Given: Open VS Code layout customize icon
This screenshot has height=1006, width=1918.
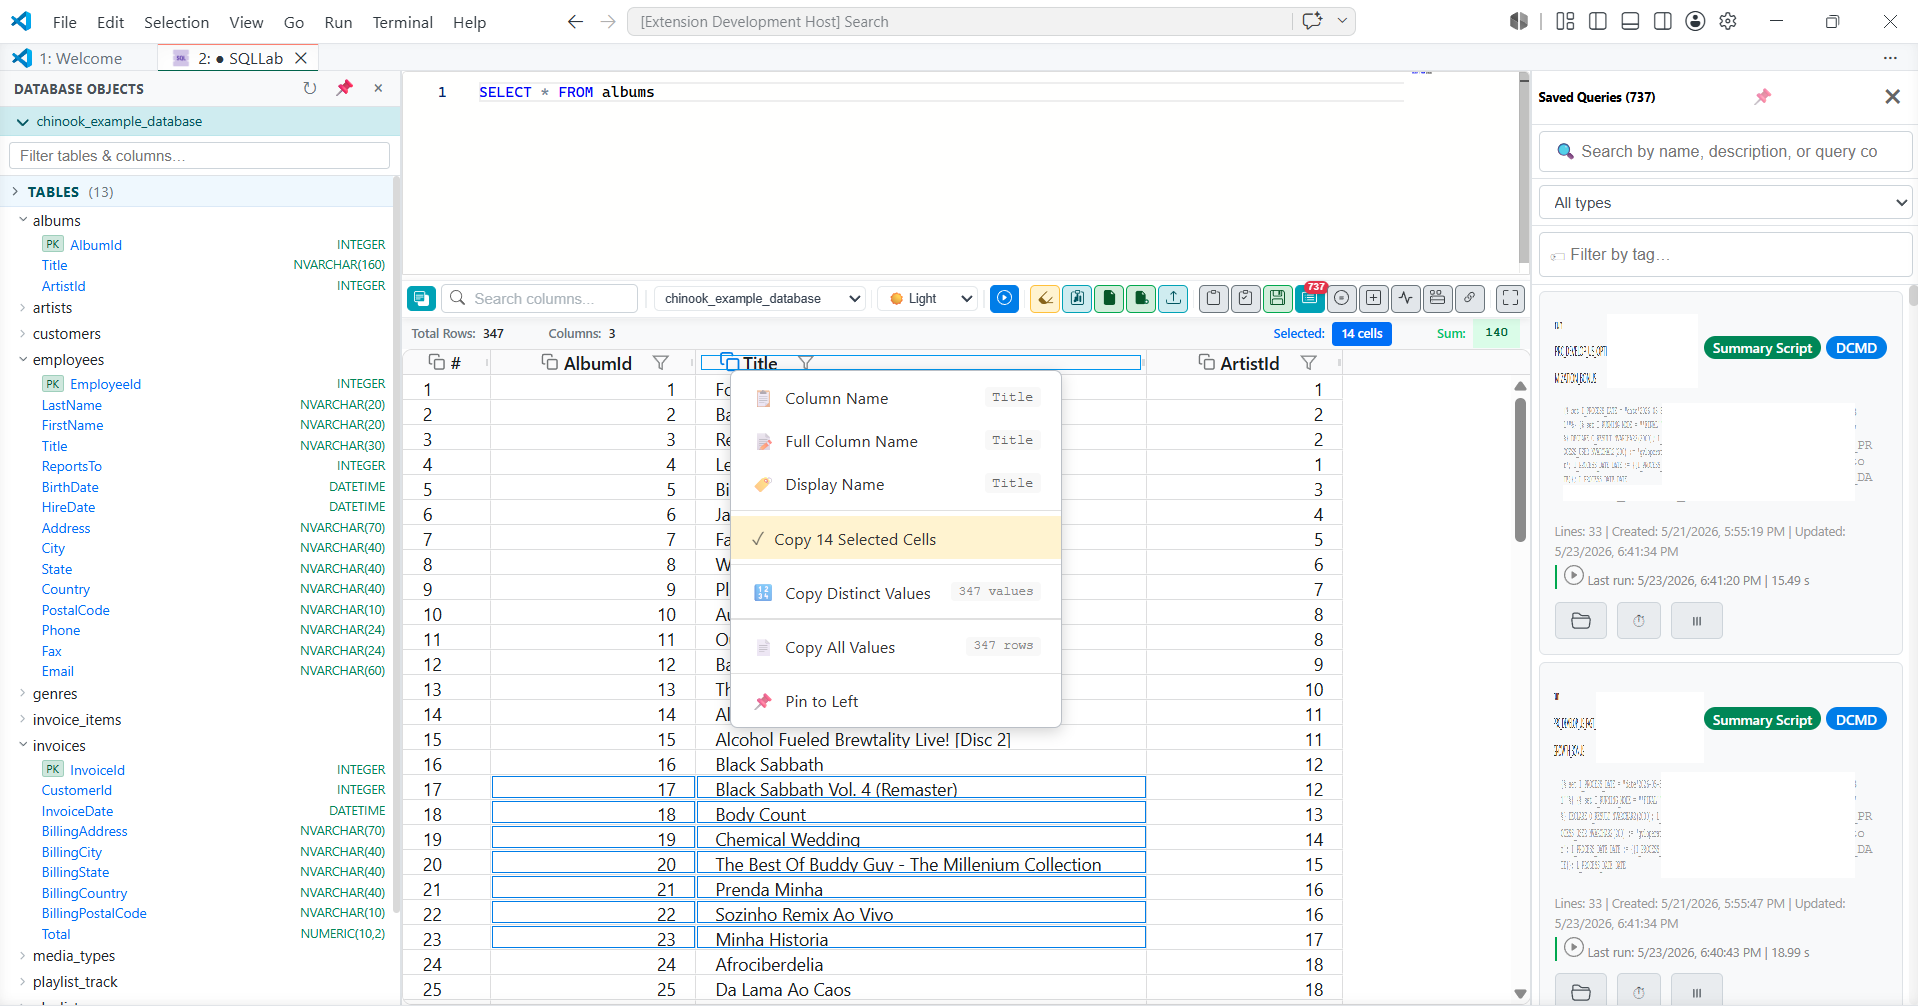Looking at the screenshot, I should tap(1565, 21).
